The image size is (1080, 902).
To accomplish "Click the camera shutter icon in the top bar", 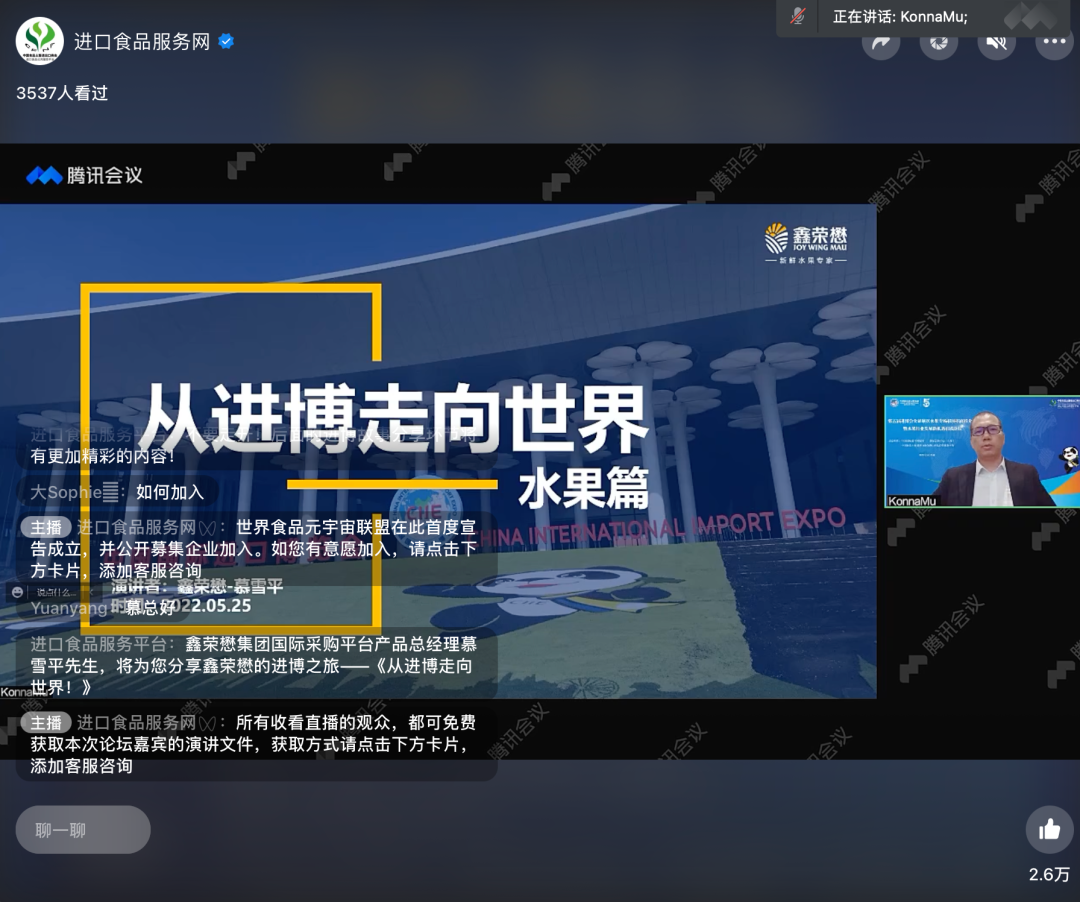I will [x=939, y=42].
